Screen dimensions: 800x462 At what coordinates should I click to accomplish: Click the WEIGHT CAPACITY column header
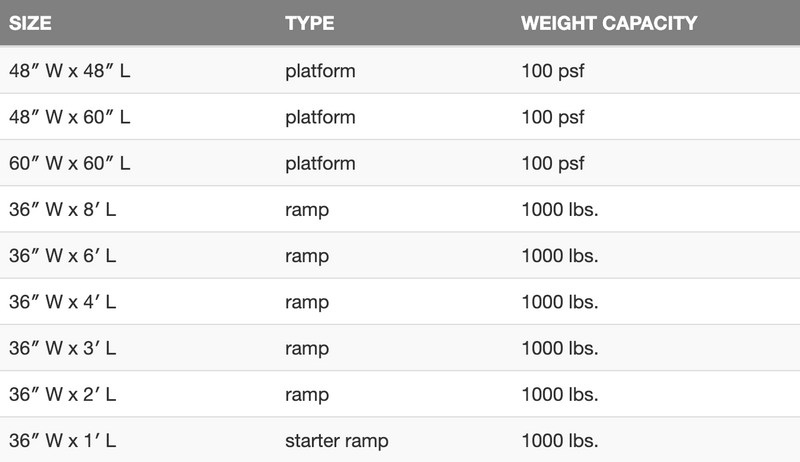pos(609,23)
